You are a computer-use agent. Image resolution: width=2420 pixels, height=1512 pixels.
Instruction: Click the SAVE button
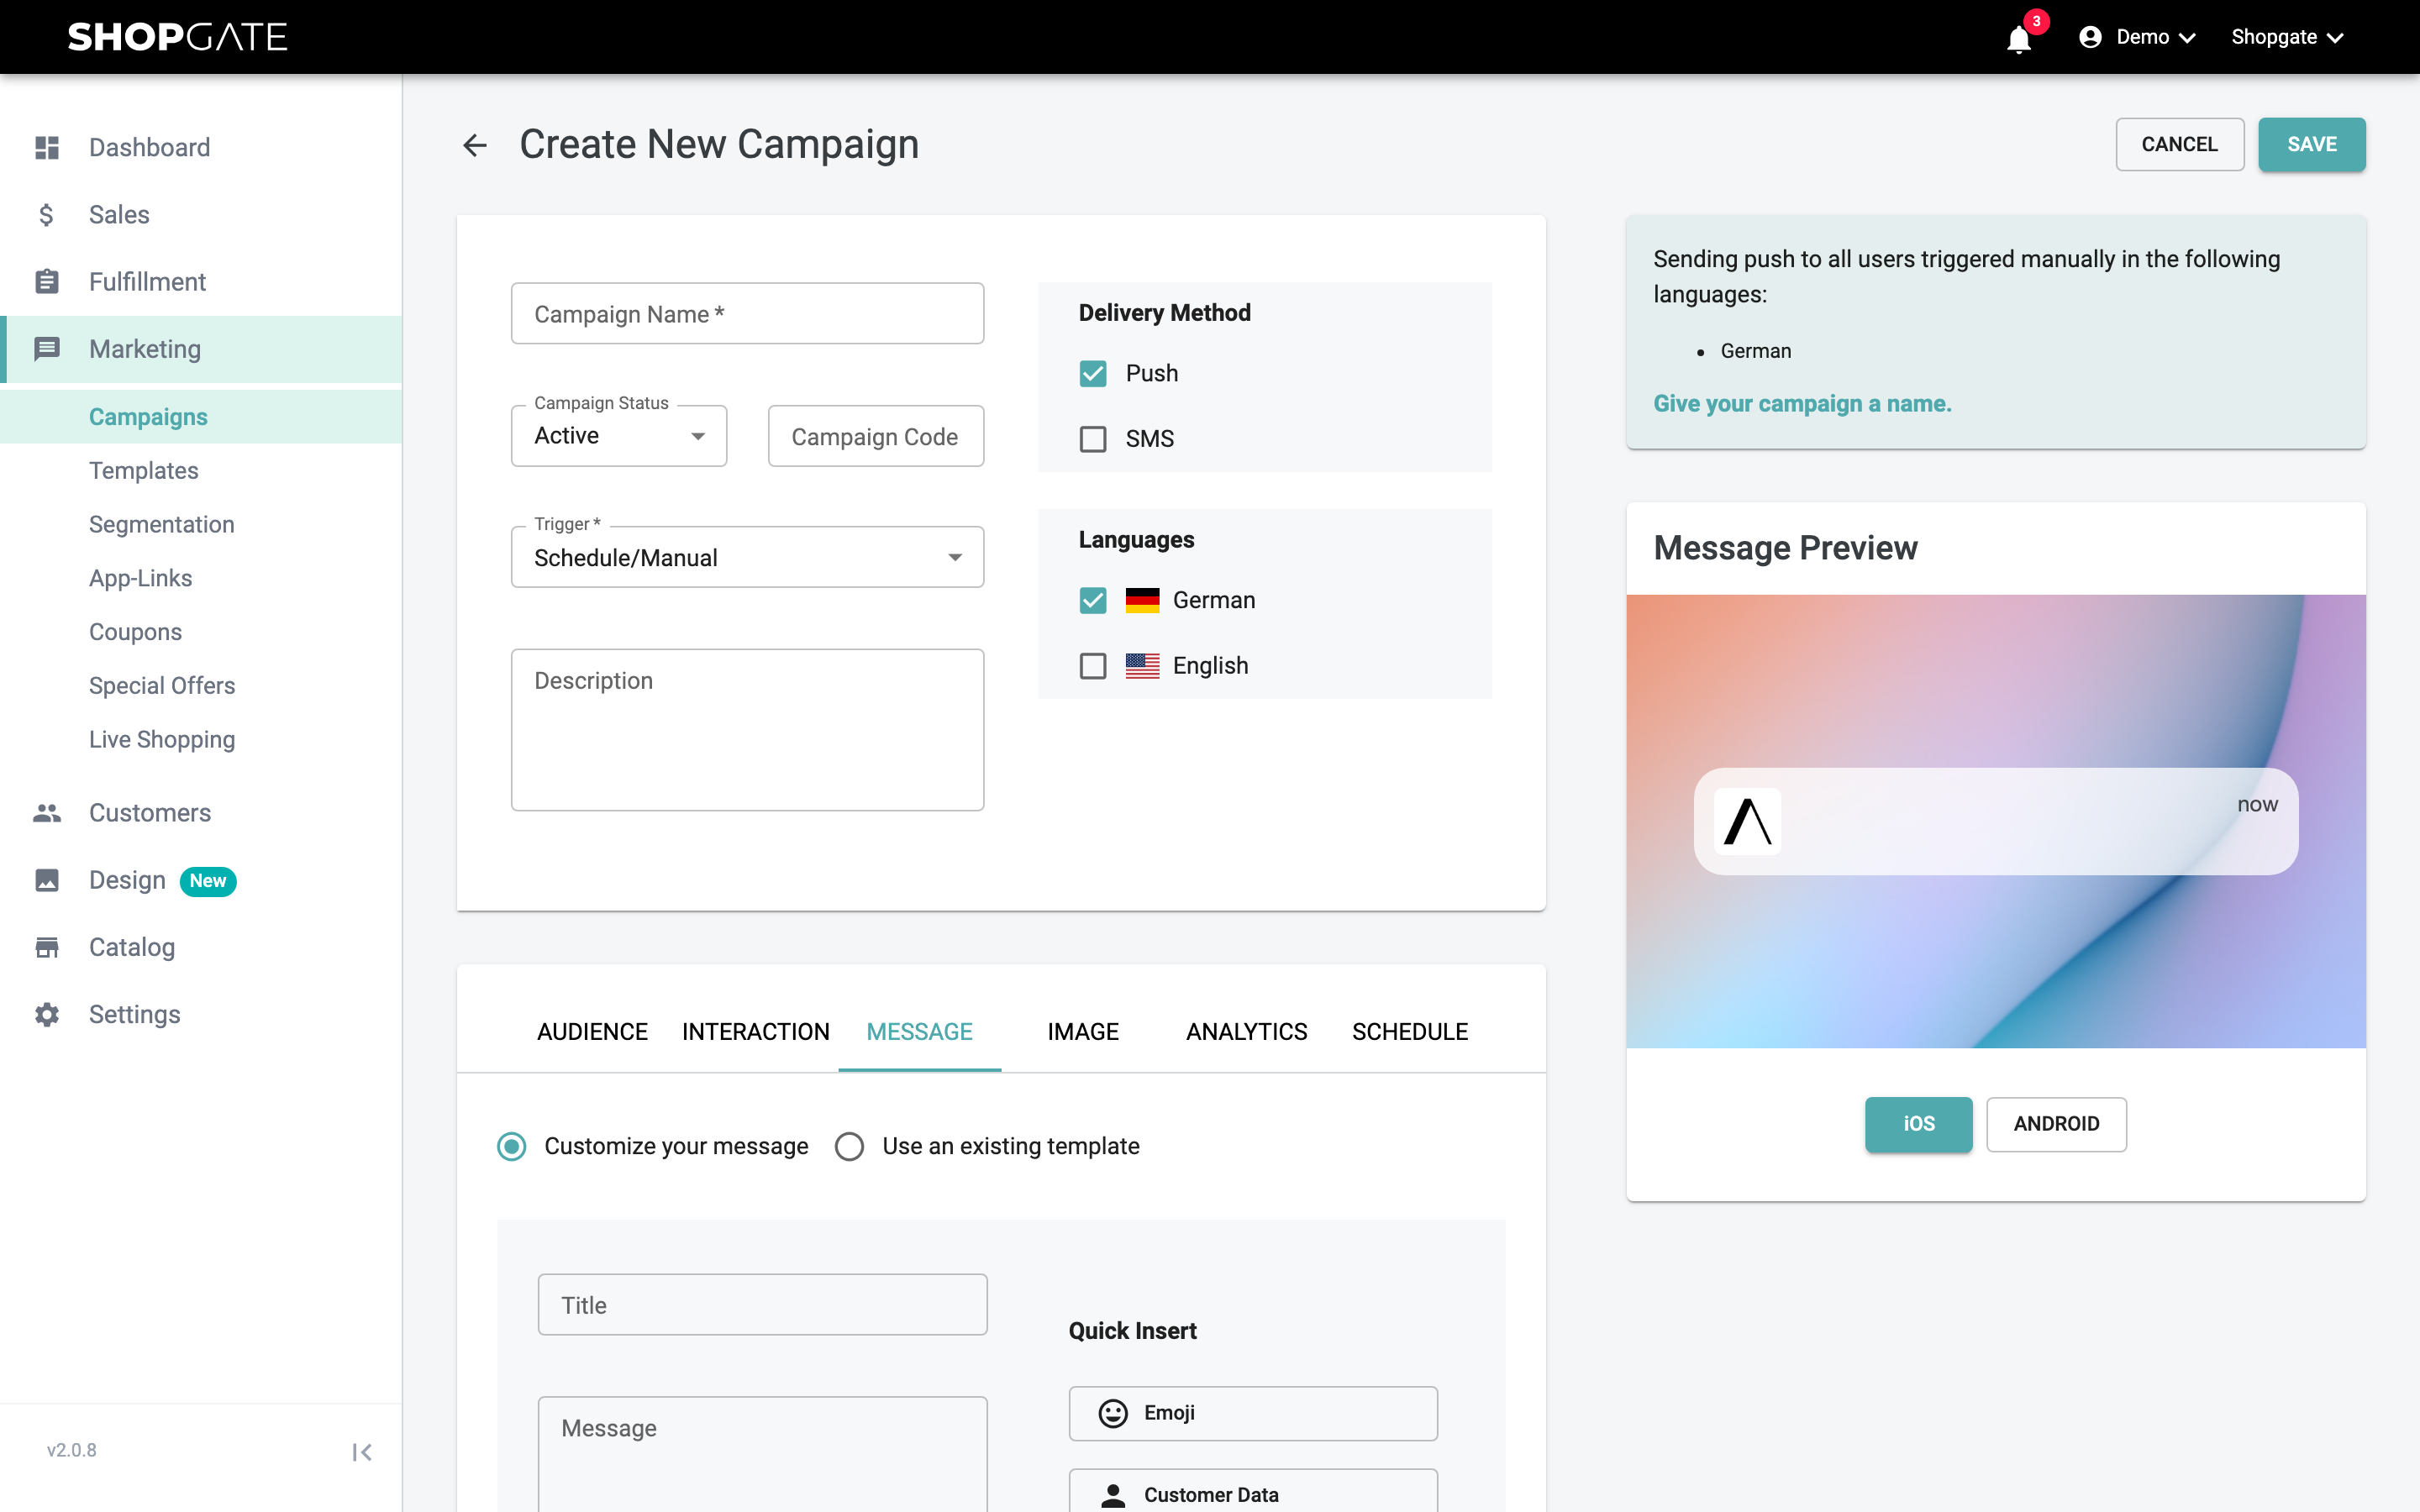point(2312,144)
